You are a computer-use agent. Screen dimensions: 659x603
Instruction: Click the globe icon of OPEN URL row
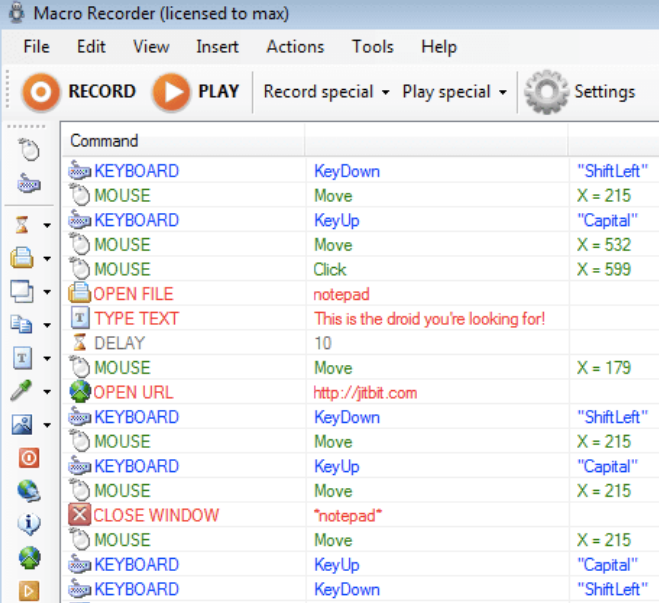click(x=79, y=392)
